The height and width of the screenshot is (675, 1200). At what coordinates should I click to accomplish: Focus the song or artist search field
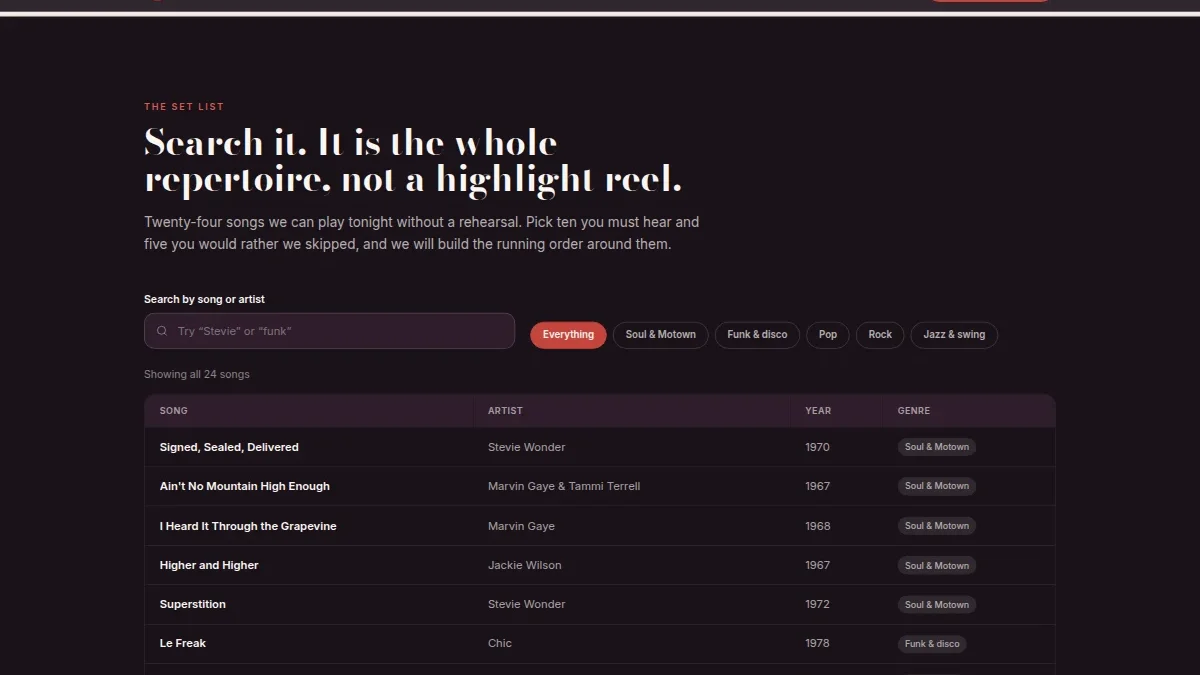pos(329,331)
